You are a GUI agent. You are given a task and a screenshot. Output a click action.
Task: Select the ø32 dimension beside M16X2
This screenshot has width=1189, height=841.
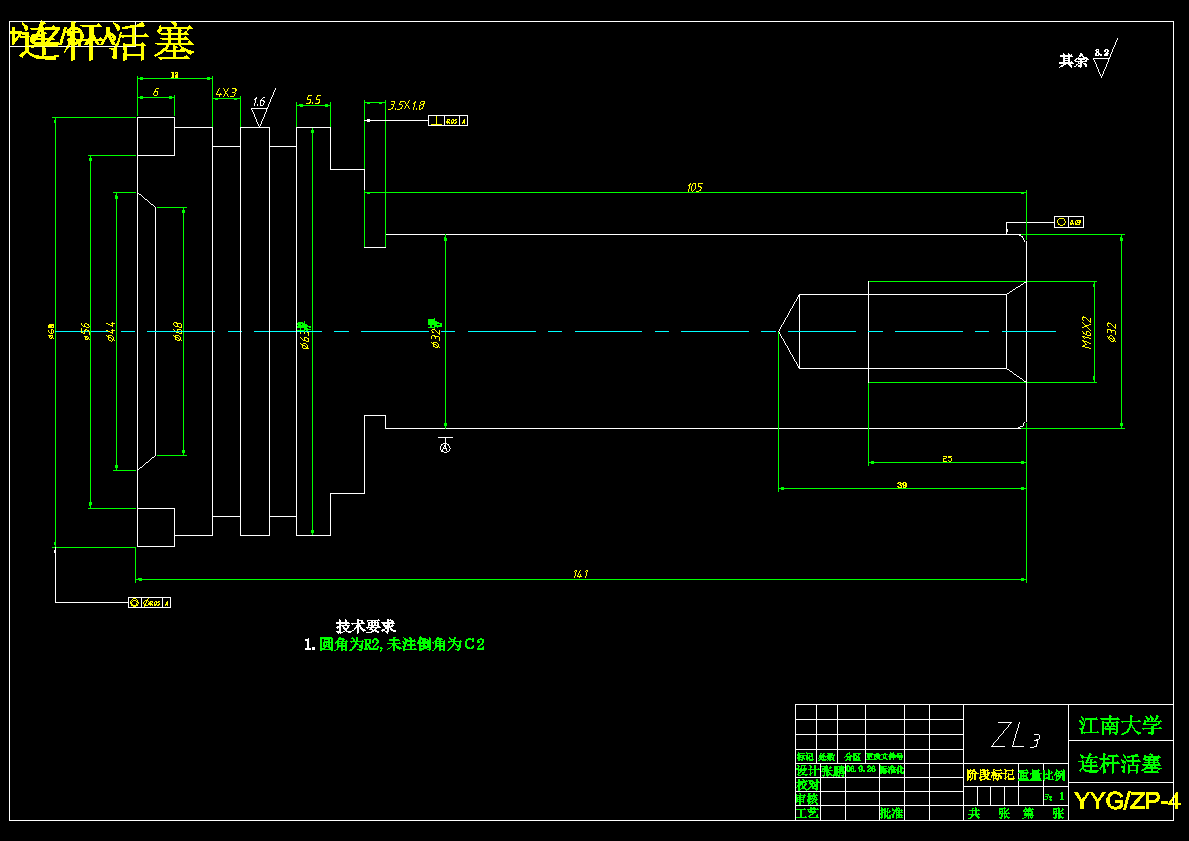click(x=1112, y=332)
